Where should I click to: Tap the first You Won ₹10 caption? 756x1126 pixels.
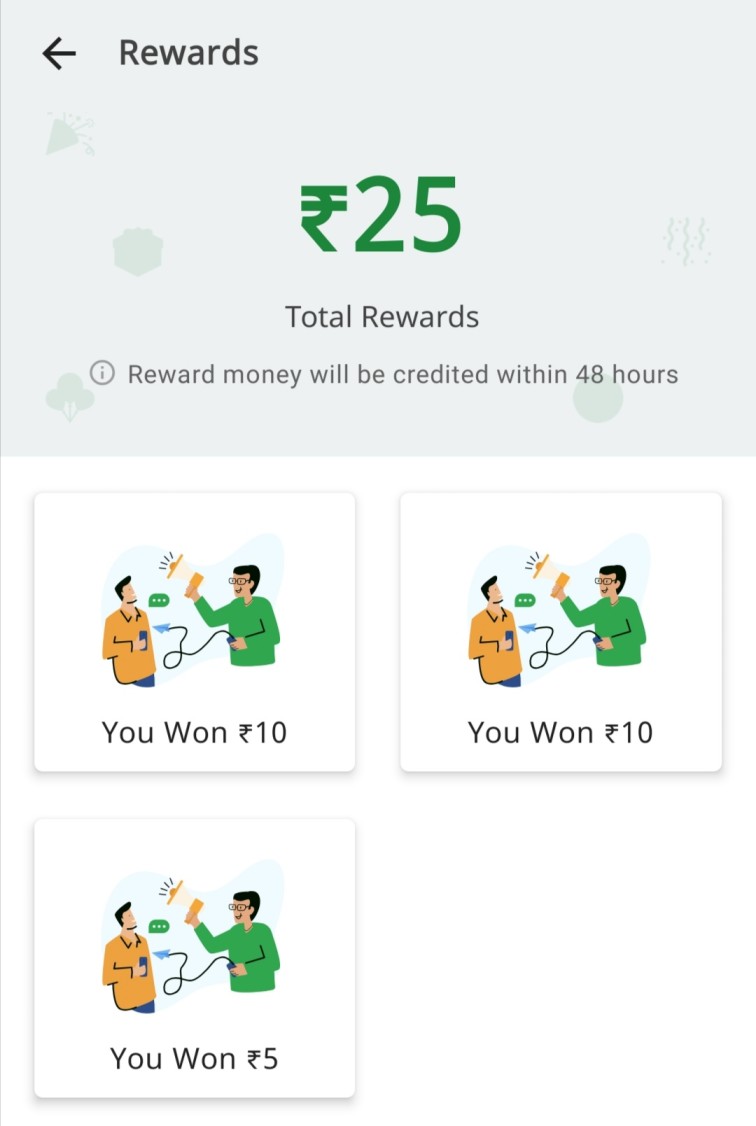[x=194, y=732]
